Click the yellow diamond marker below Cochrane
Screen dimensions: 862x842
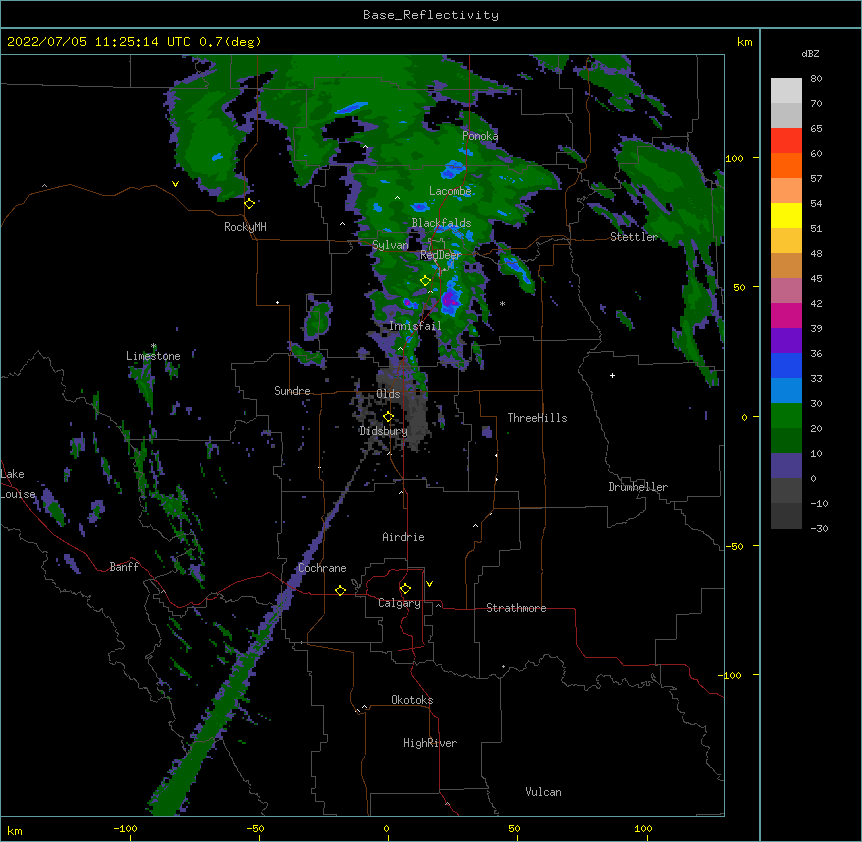click(x=340, y=590)
